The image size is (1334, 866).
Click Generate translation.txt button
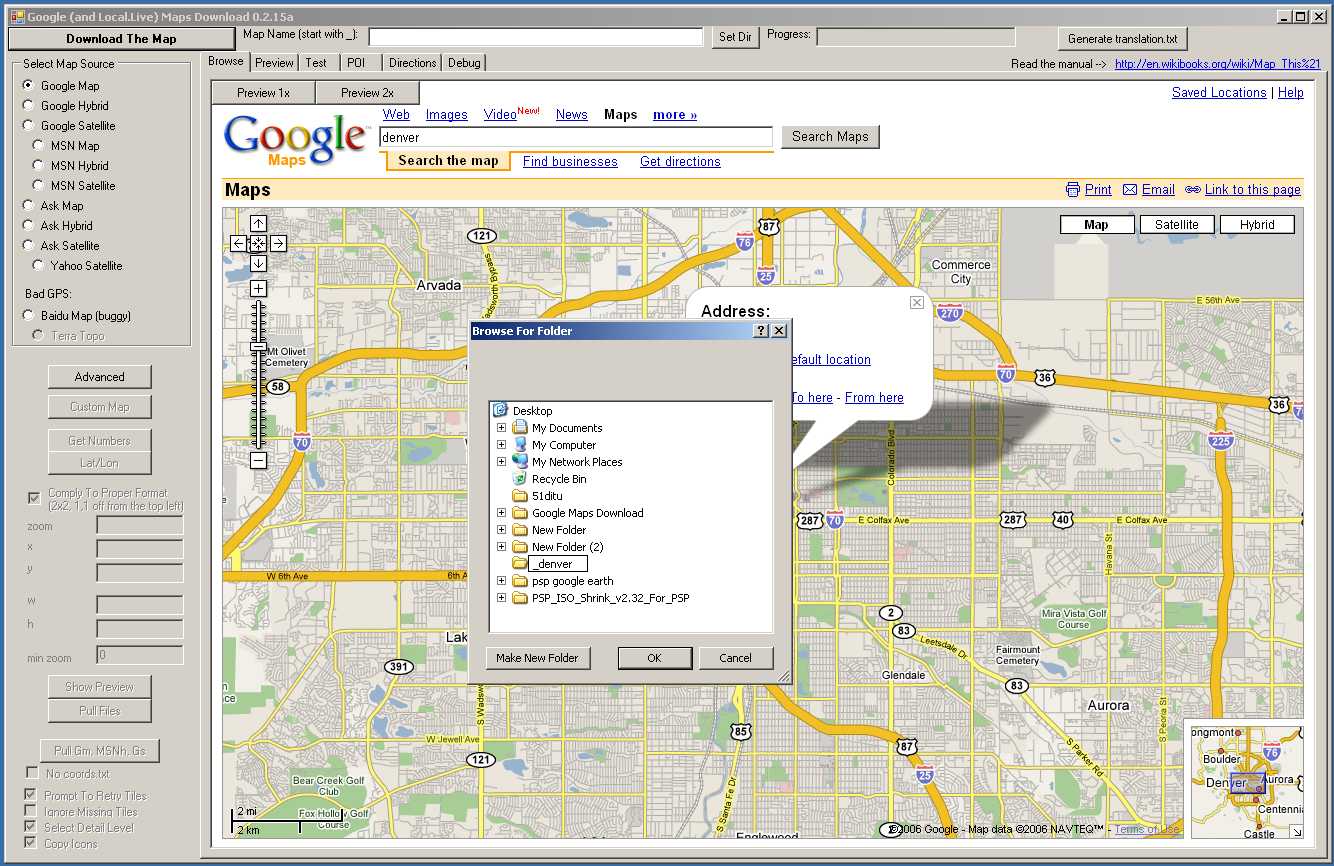1123,39
